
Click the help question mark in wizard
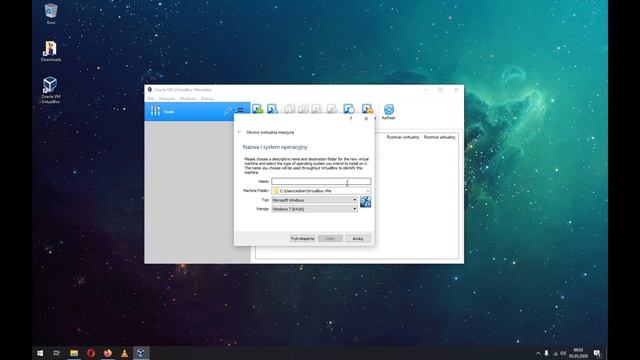click(x=351, y=118)
